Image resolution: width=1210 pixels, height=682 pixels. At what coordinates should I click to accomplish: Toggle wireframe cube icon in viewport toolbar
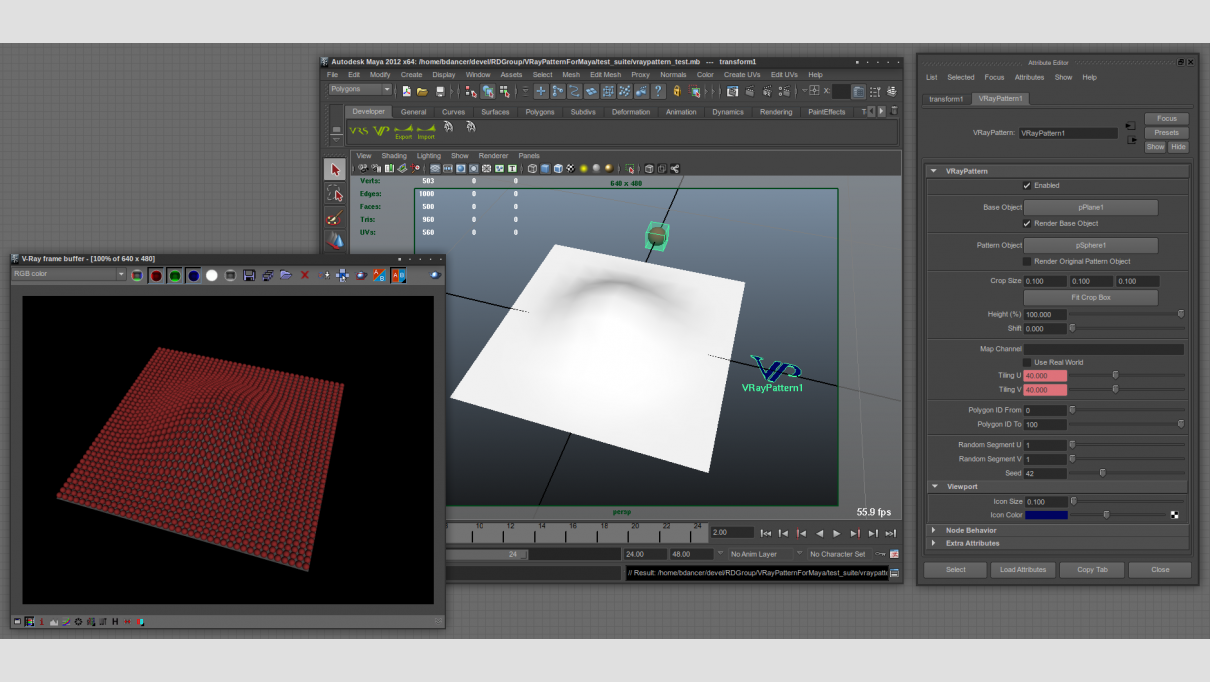tap(532, 169)
